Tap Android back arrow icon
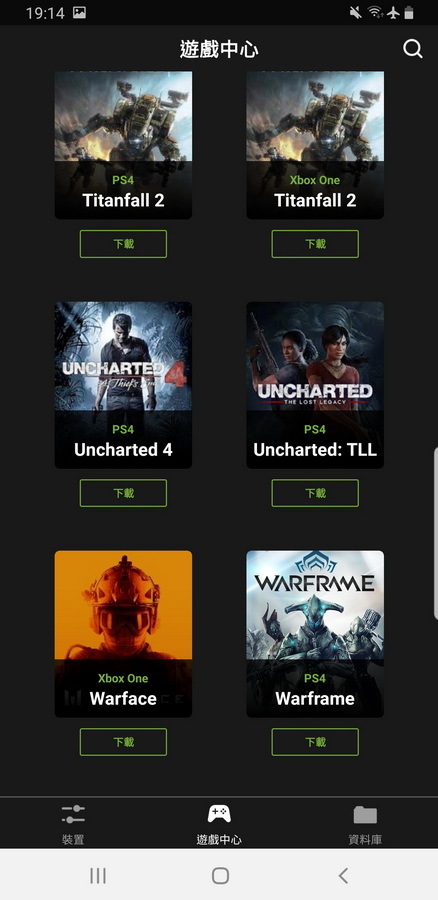This screenshot has width=438, height=900. click(x=343, y=875)
